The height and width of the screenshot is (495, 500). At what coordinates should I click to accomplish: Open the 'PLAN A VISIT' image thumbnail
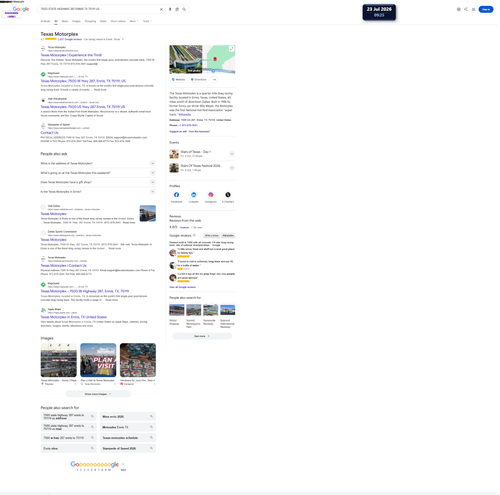[98, 360]
